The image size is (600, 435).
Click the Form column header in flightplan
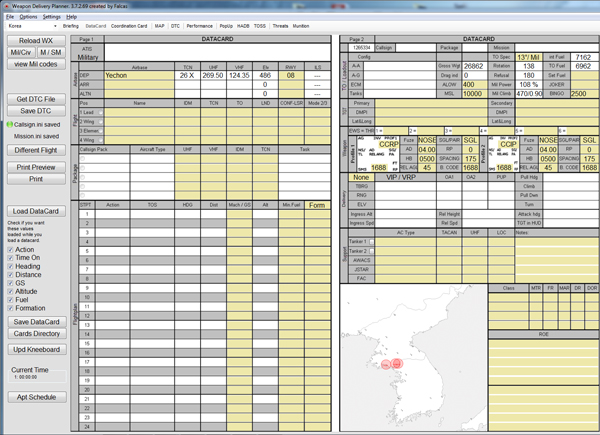(317, 205)
